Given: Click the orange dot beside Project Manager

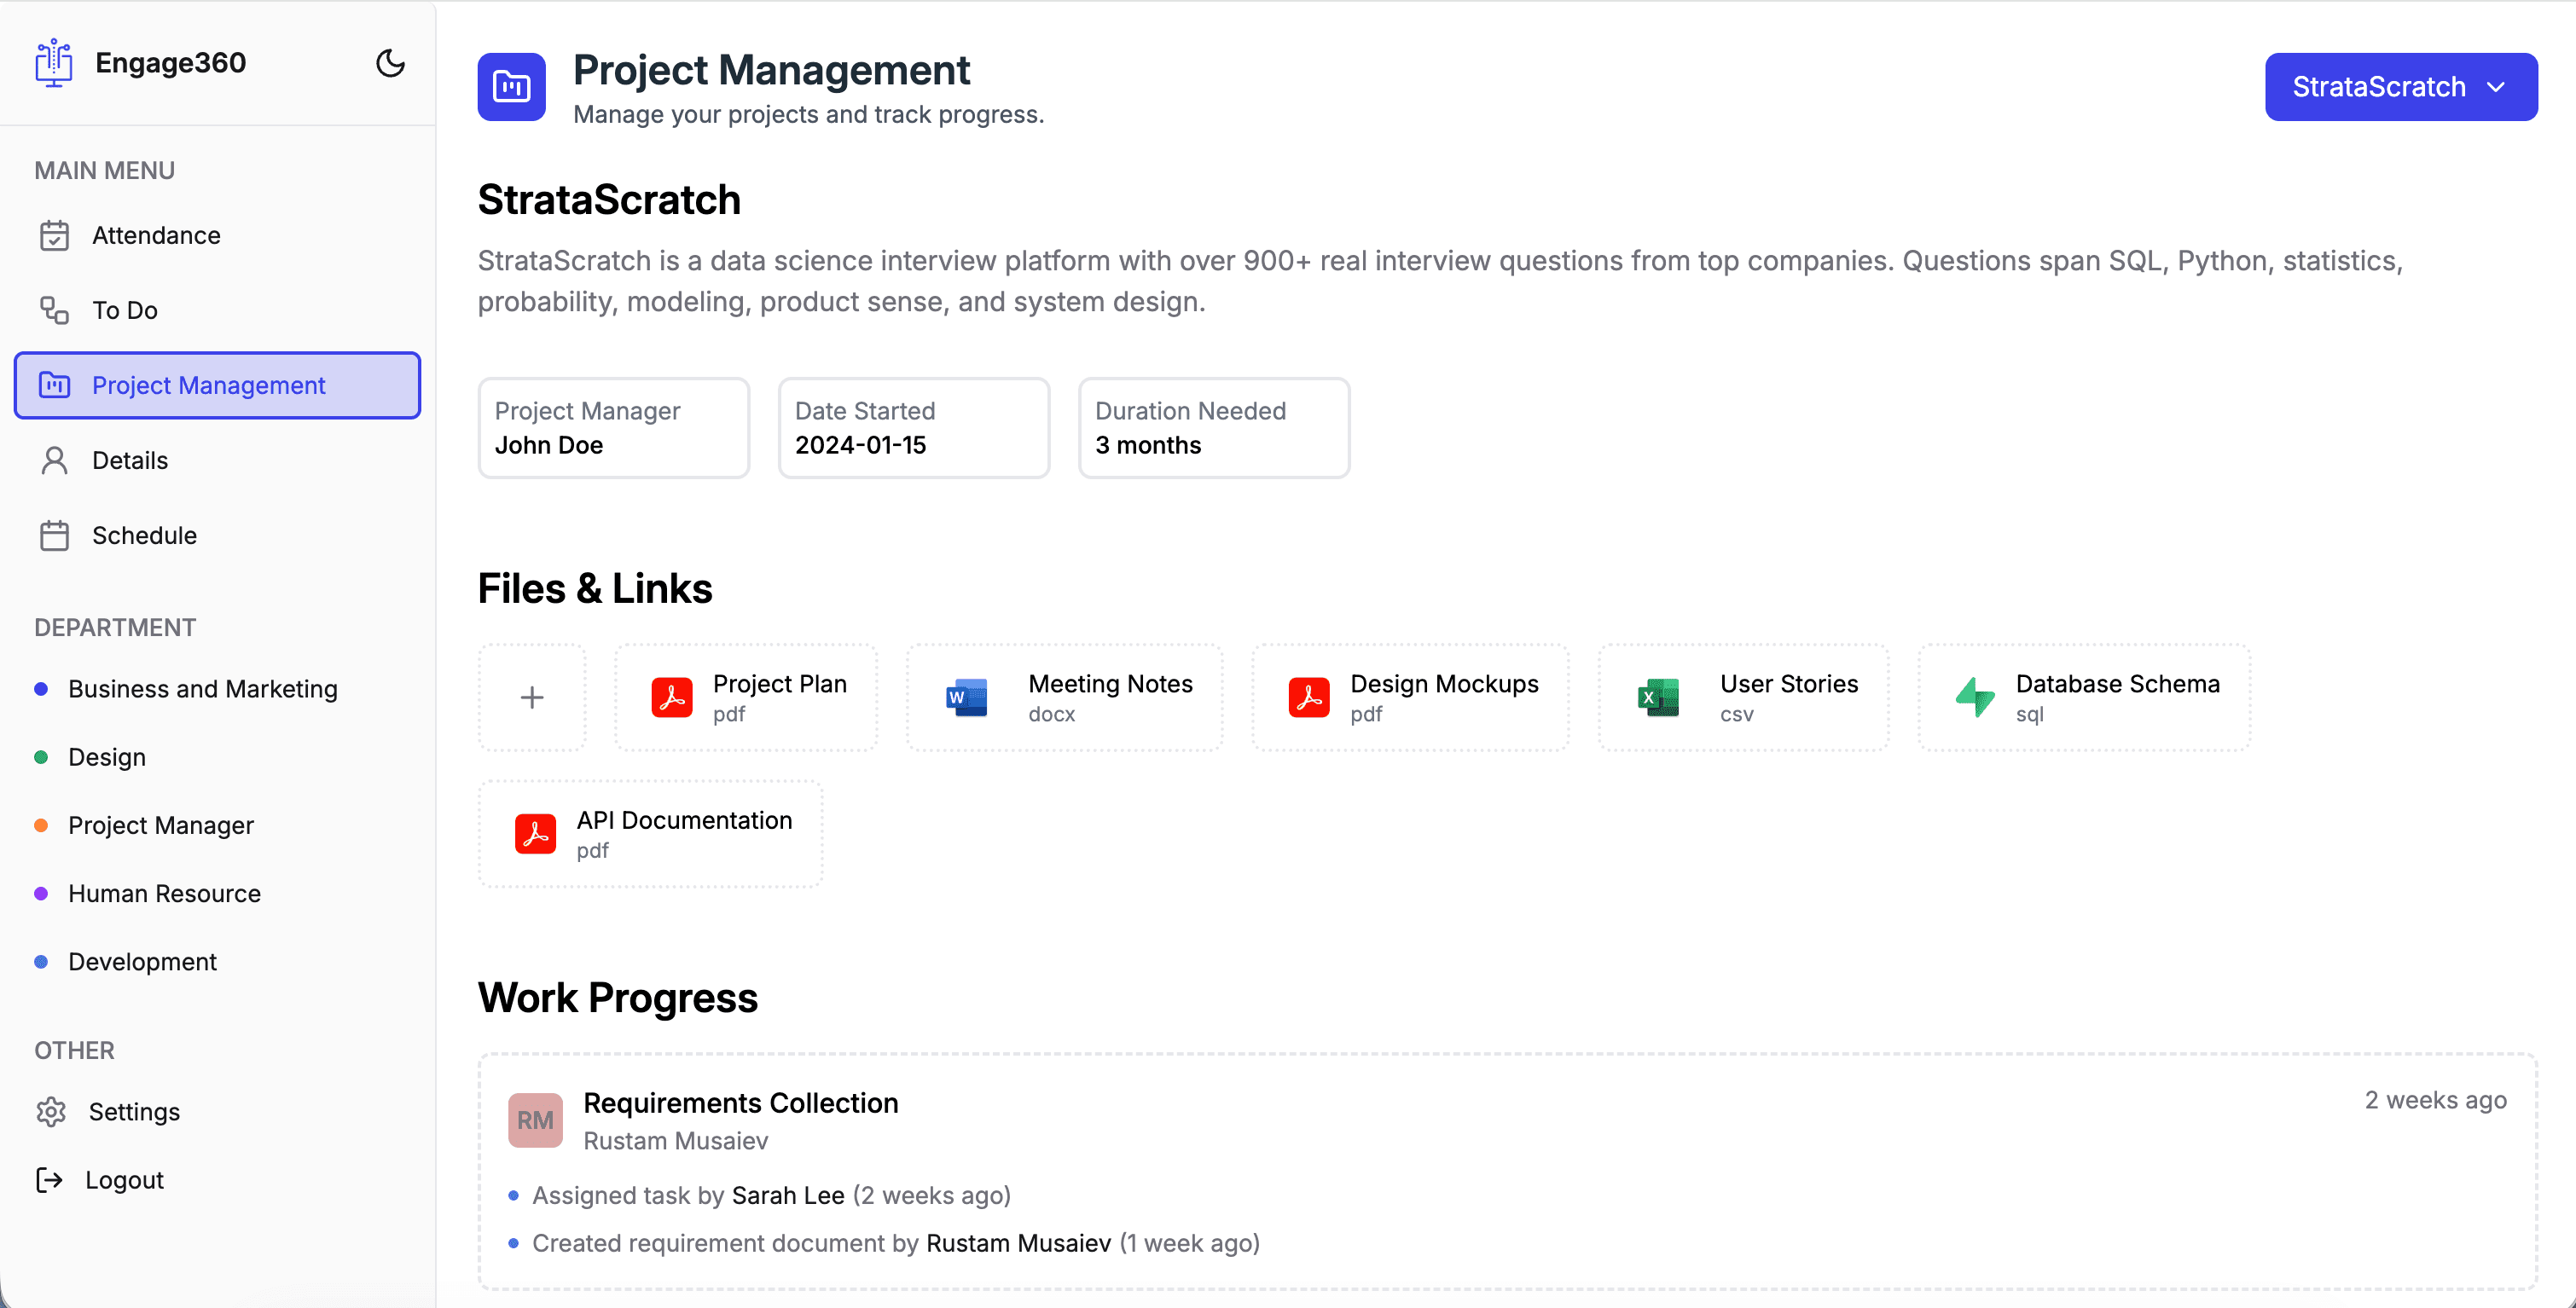Looking at the screenshot, I should 41,825.
